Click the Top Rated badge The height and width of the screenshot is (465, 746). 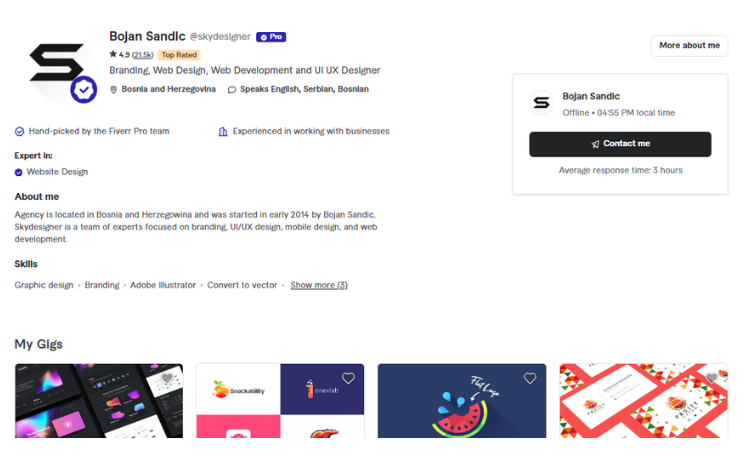tap(179, 55)
